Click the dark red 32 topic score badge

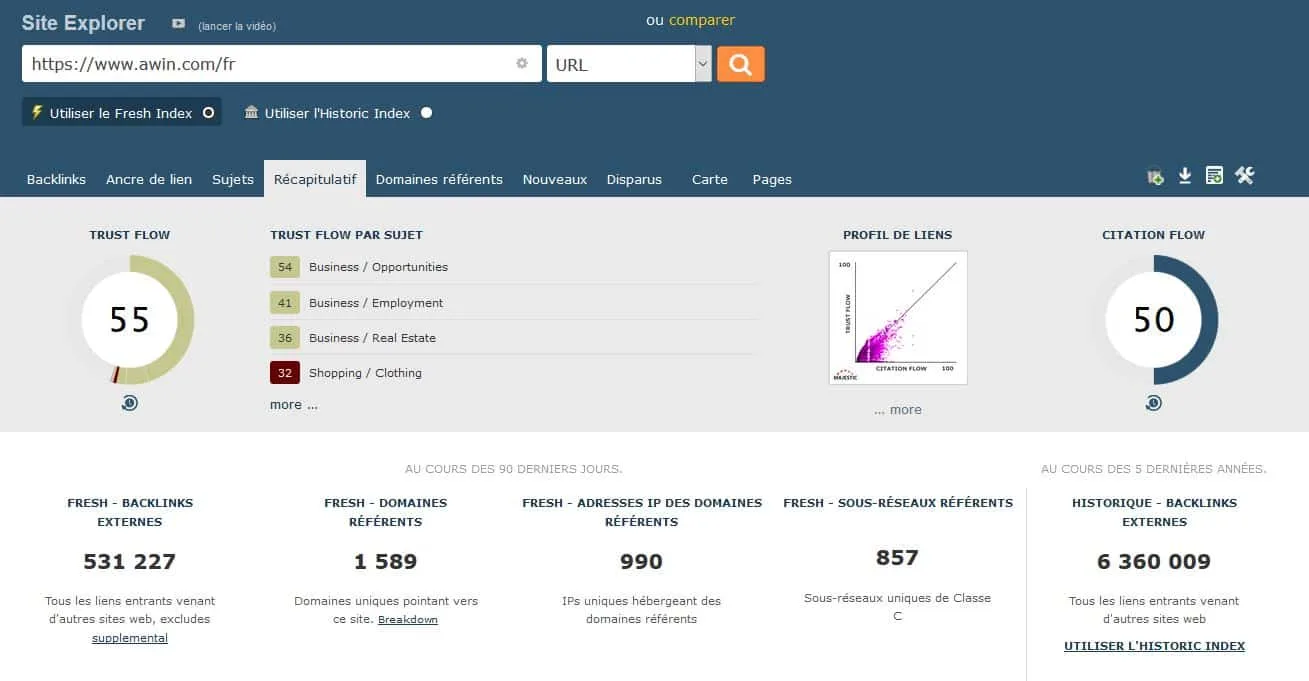pyautogui.click(x=285, y=373)
